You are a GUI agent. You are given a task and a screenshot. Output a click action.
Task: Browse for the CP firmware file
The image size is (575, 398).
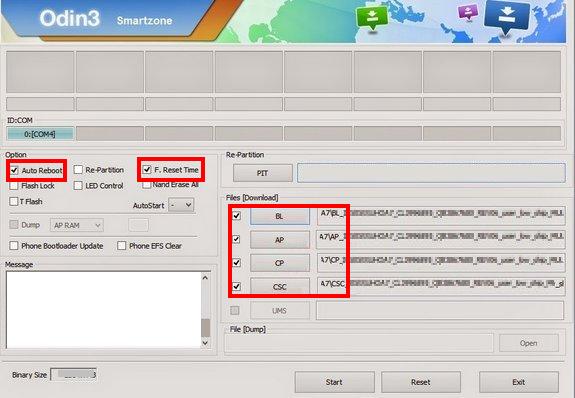279,263
